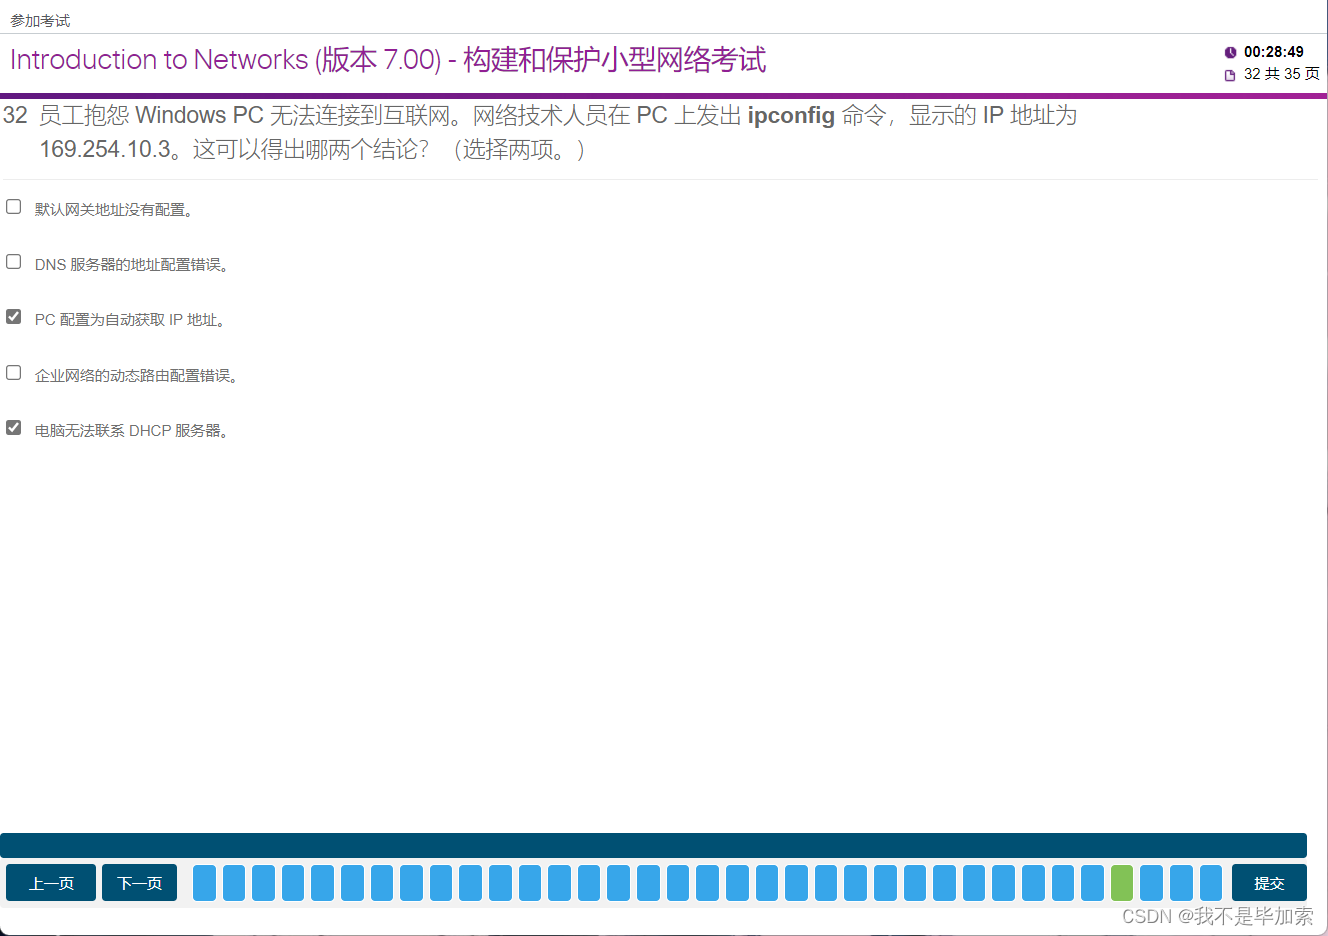Screen dimensions: 1328x936
Task: Select the blue square right after green one
Action: [1151, 883]
